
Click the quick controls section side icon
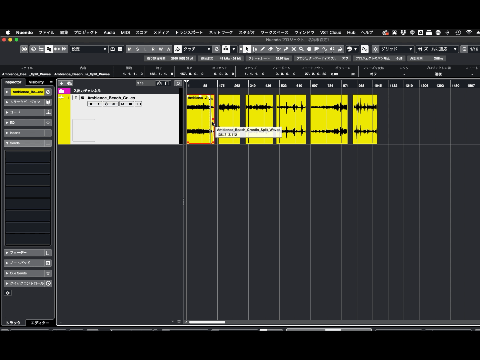[48, 283]
